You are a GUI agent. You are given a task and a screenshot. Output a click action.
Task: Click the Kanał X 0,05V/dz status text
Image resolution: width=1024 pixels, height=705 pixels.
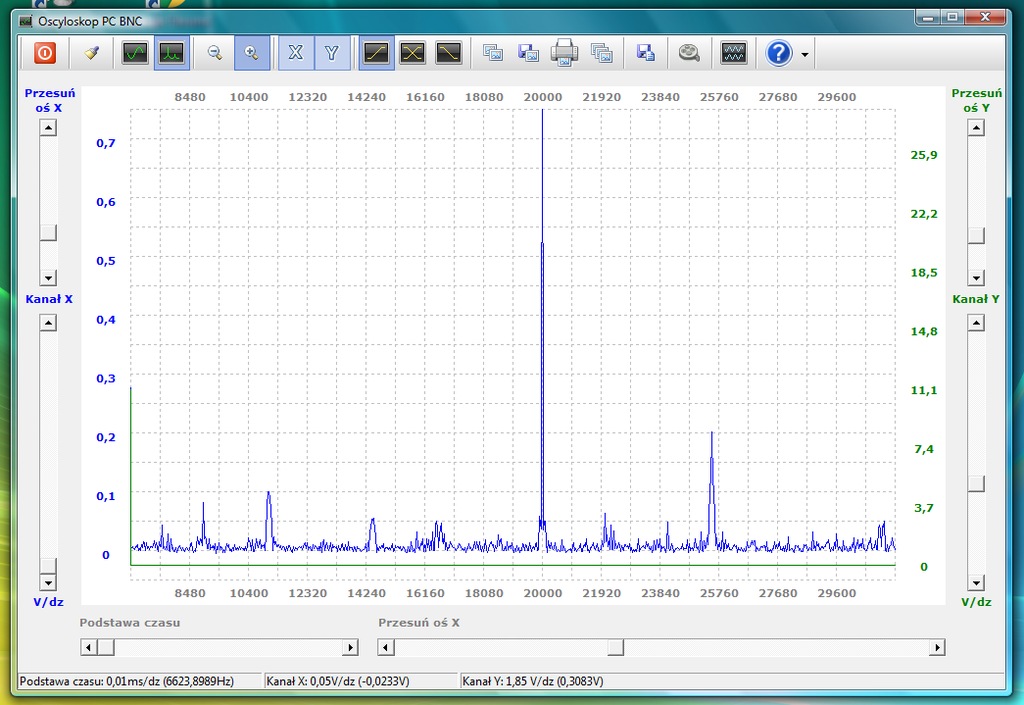point(338,682)
